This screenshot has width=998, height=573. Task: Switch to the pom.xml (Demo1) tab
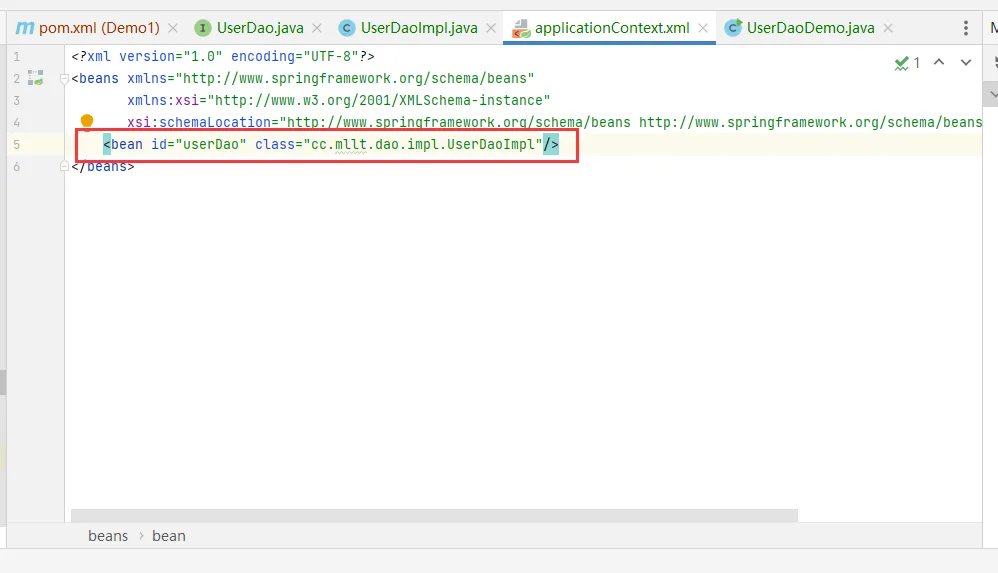(99, 28)
